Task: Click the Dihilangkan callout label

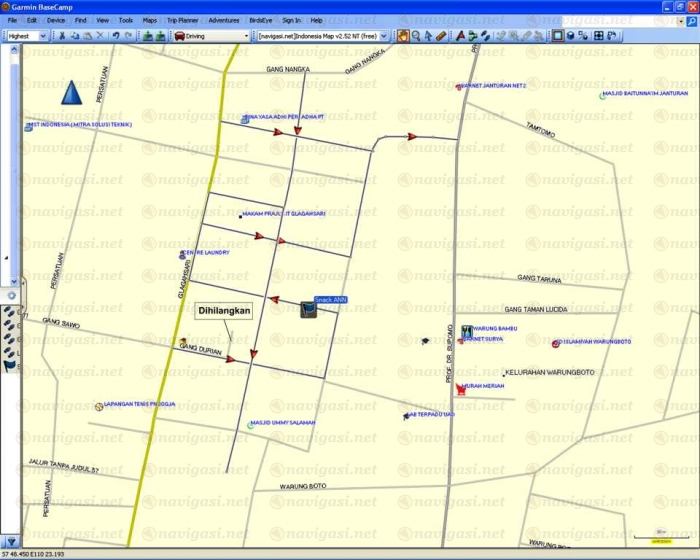Action: [x=223, y=311]
